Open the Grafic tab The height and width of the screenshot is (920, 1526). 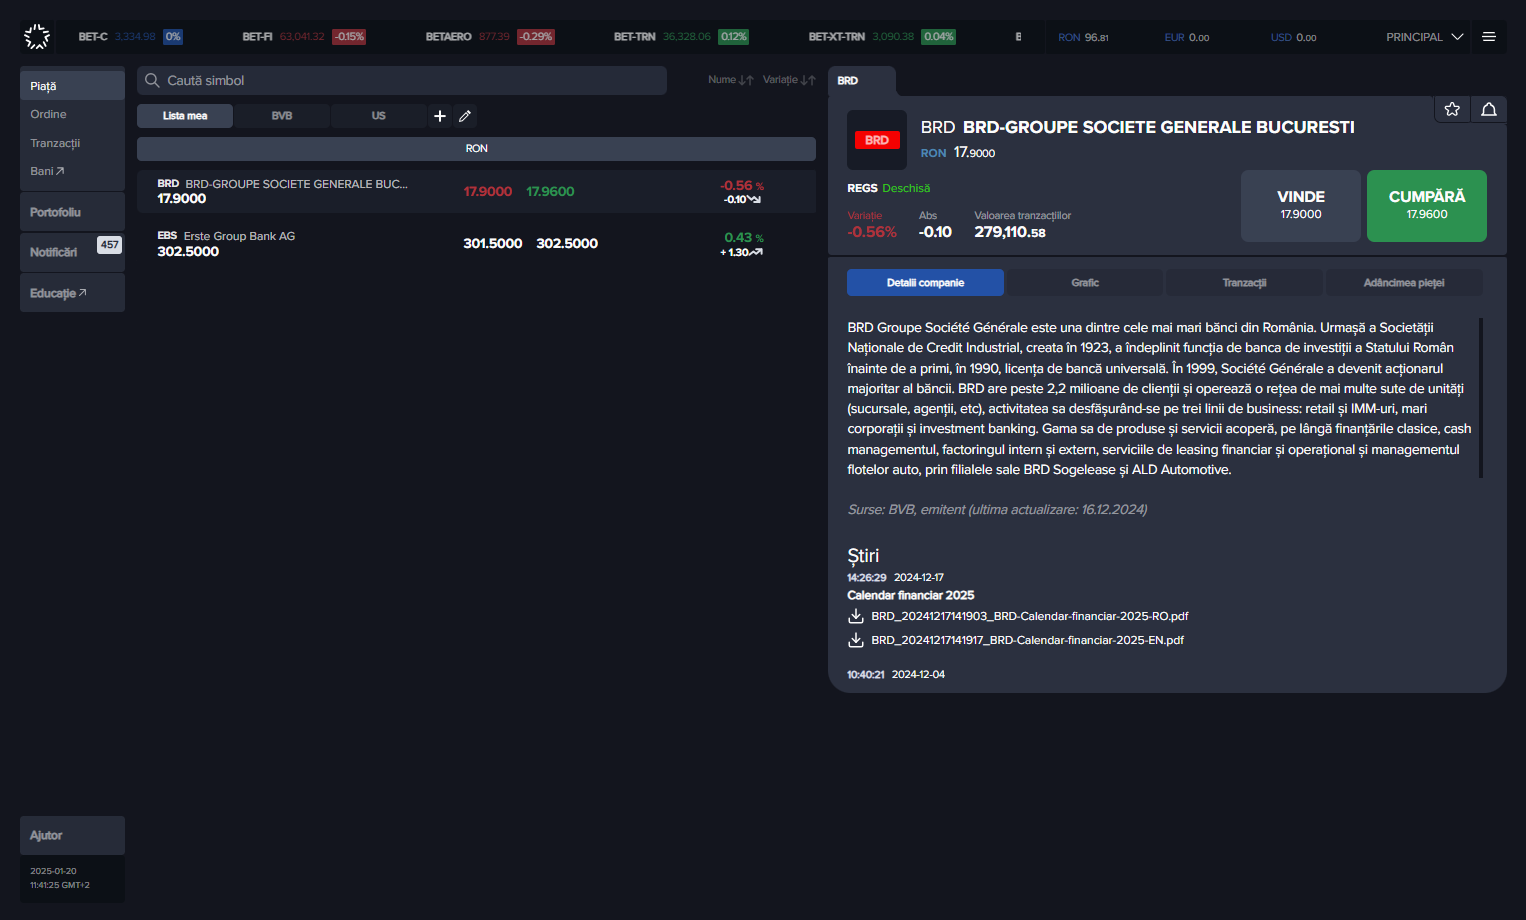(1085, 283)
